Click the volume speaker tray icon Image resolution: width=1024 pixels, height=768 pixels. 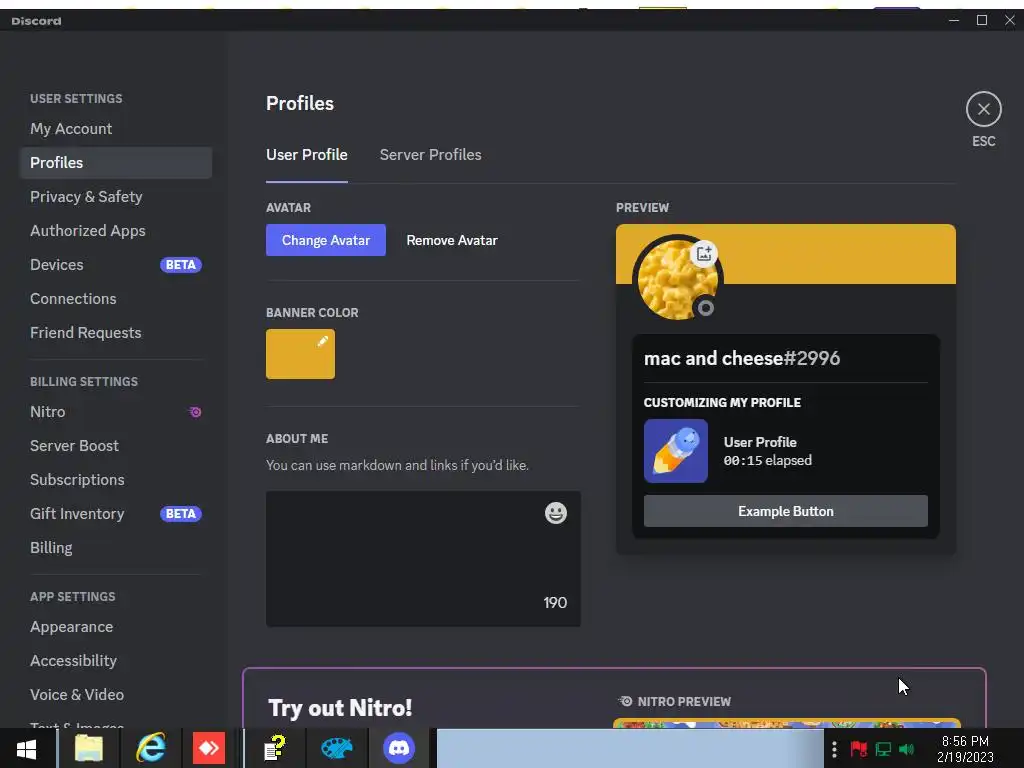(x=906, y=748)
